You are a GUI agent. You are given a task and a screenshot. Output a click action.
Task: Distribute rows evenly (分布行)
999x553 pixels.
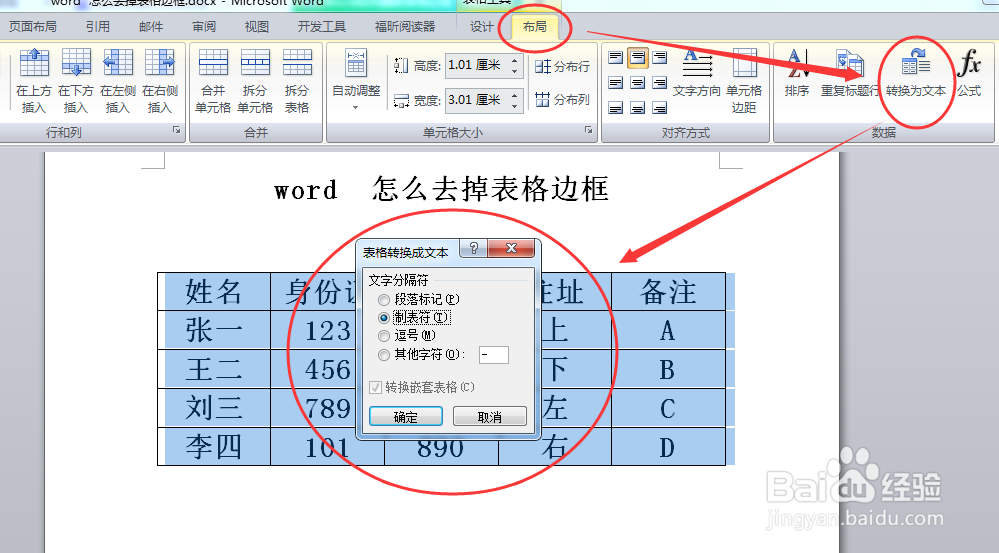pos(563,66)
